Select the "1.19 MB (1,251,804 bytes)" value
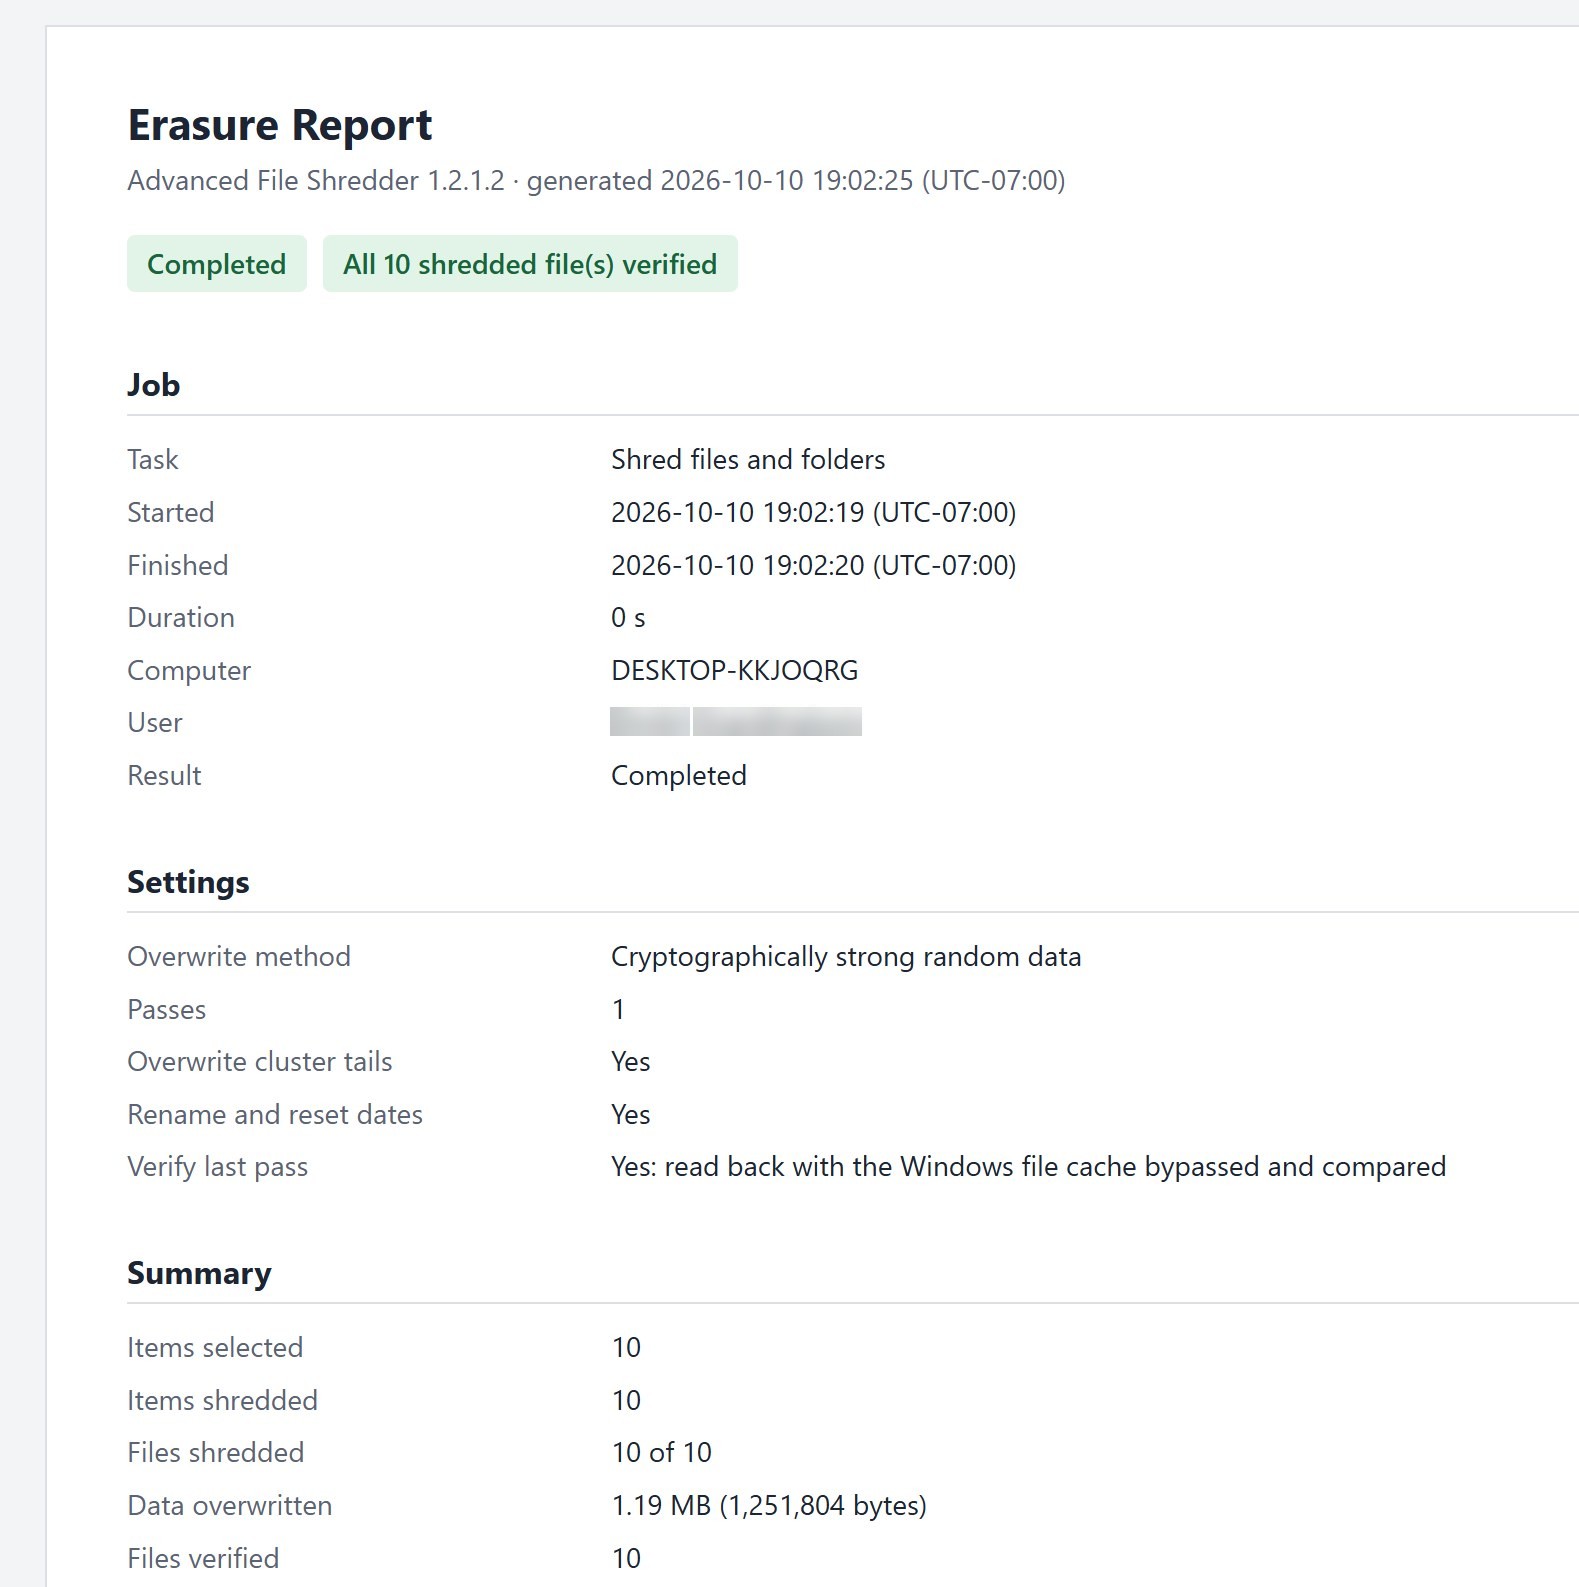Viewport: 1579px width, 1587px height. 770,1506
